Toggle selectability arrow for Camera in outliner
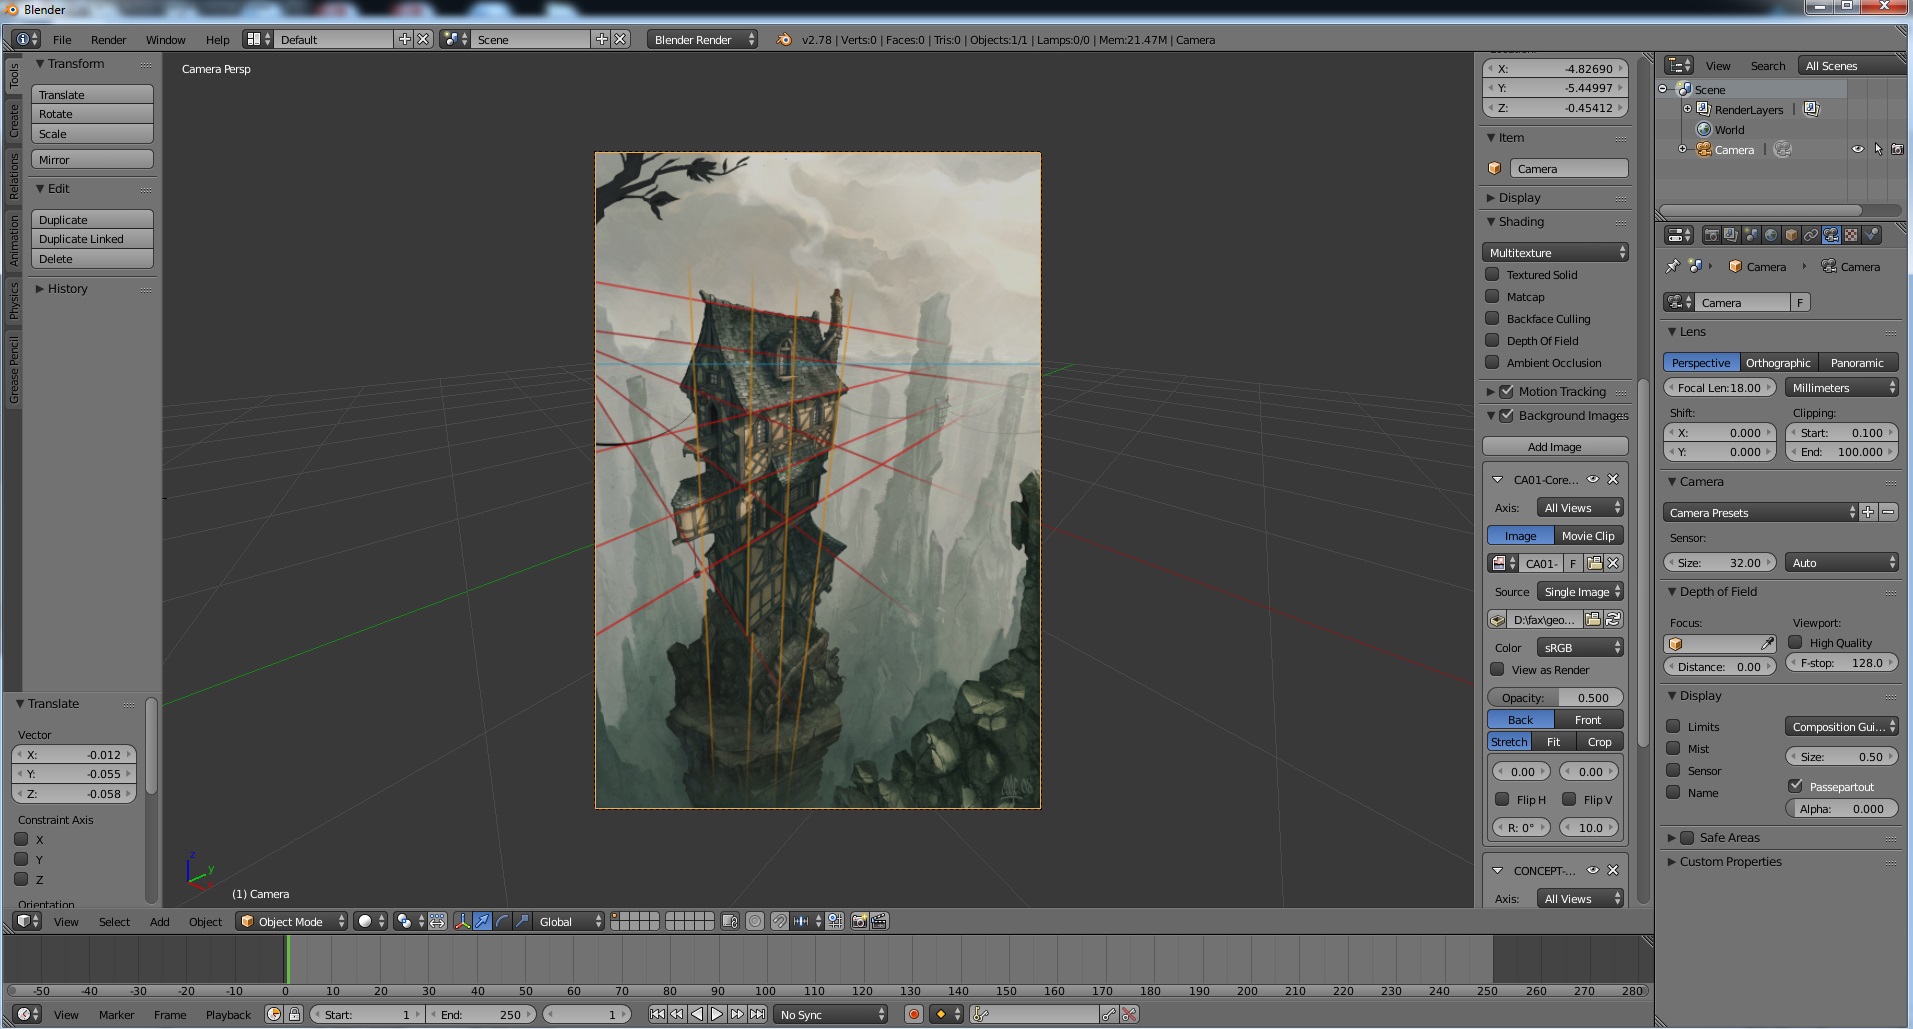This screenshot has height=1029, width=1913. click(x=1878, y=149)
